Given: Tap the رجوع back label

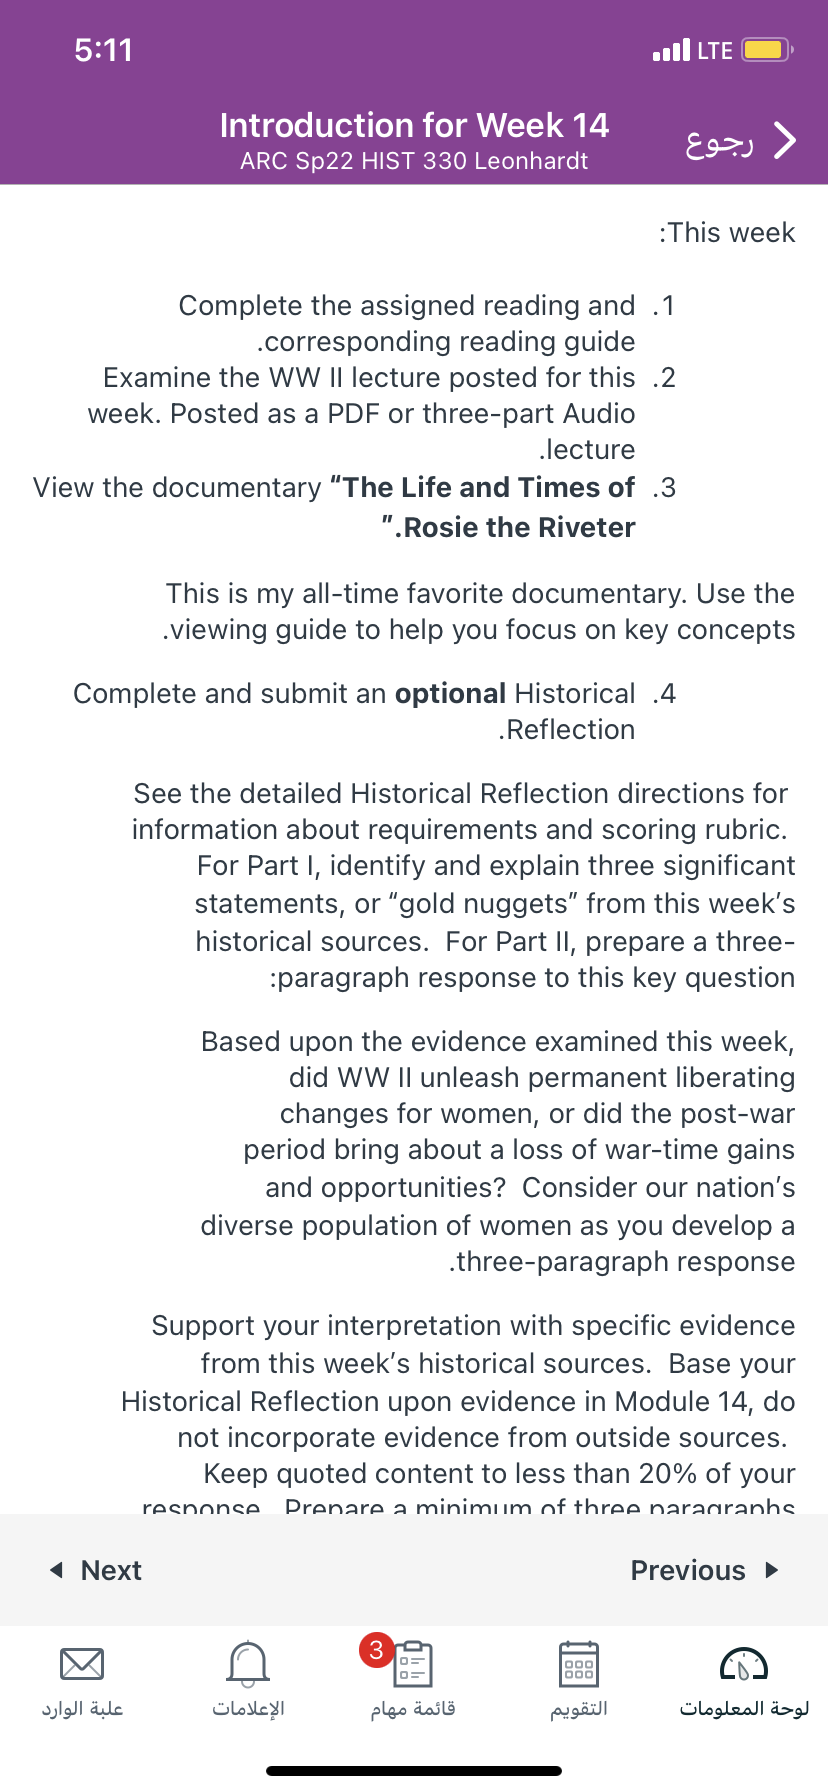Looking at the screenshot, I should pyautogui.click(x=719, y=143).
